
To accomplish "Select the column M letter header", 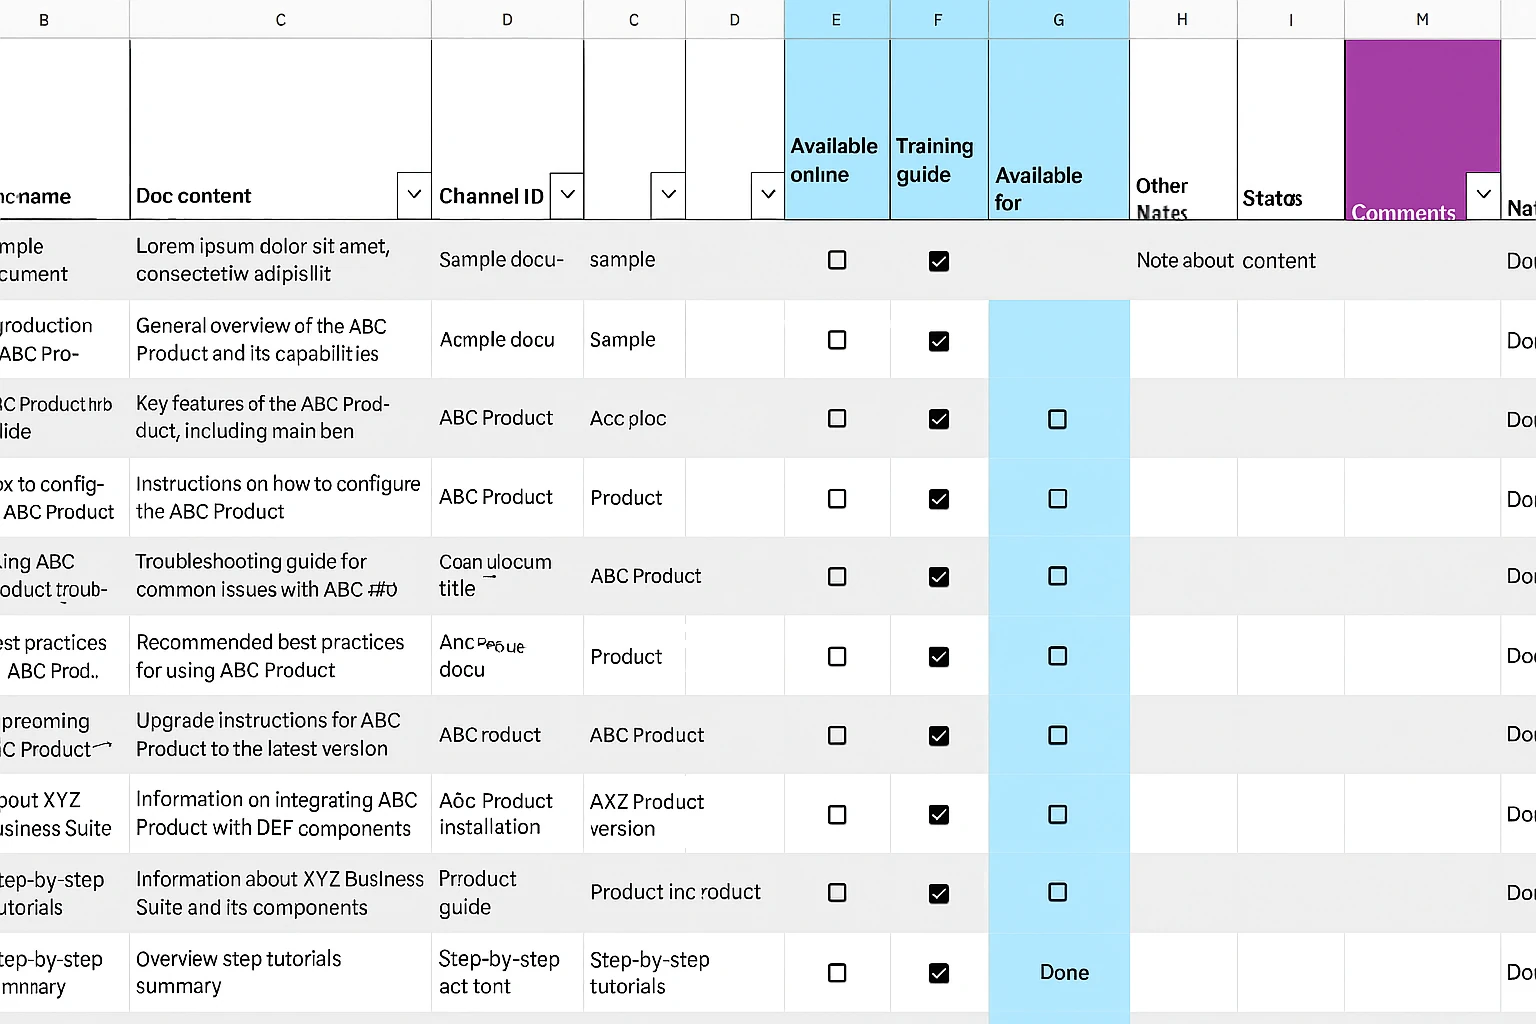I will [x=1422, y=18].
